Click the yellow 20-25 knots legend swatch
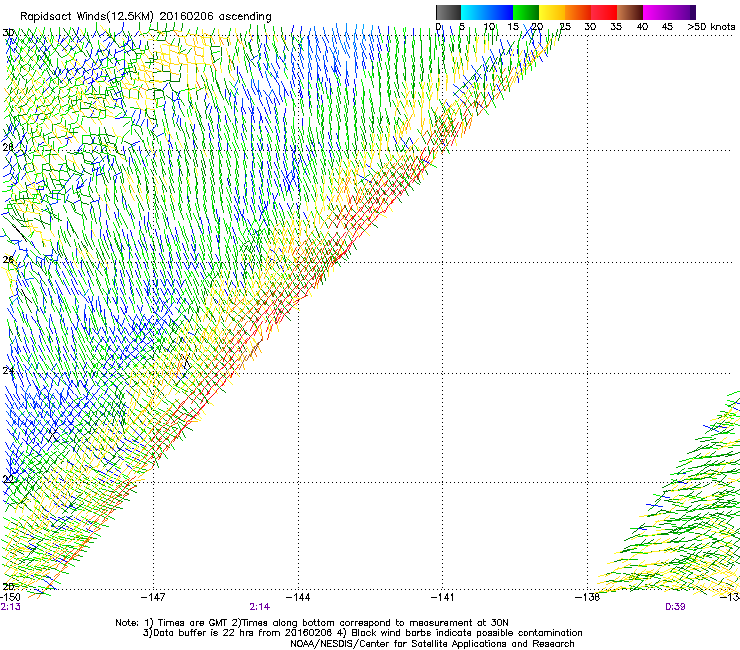This screenshot has height=650, width=740. (x=552, y=12)
